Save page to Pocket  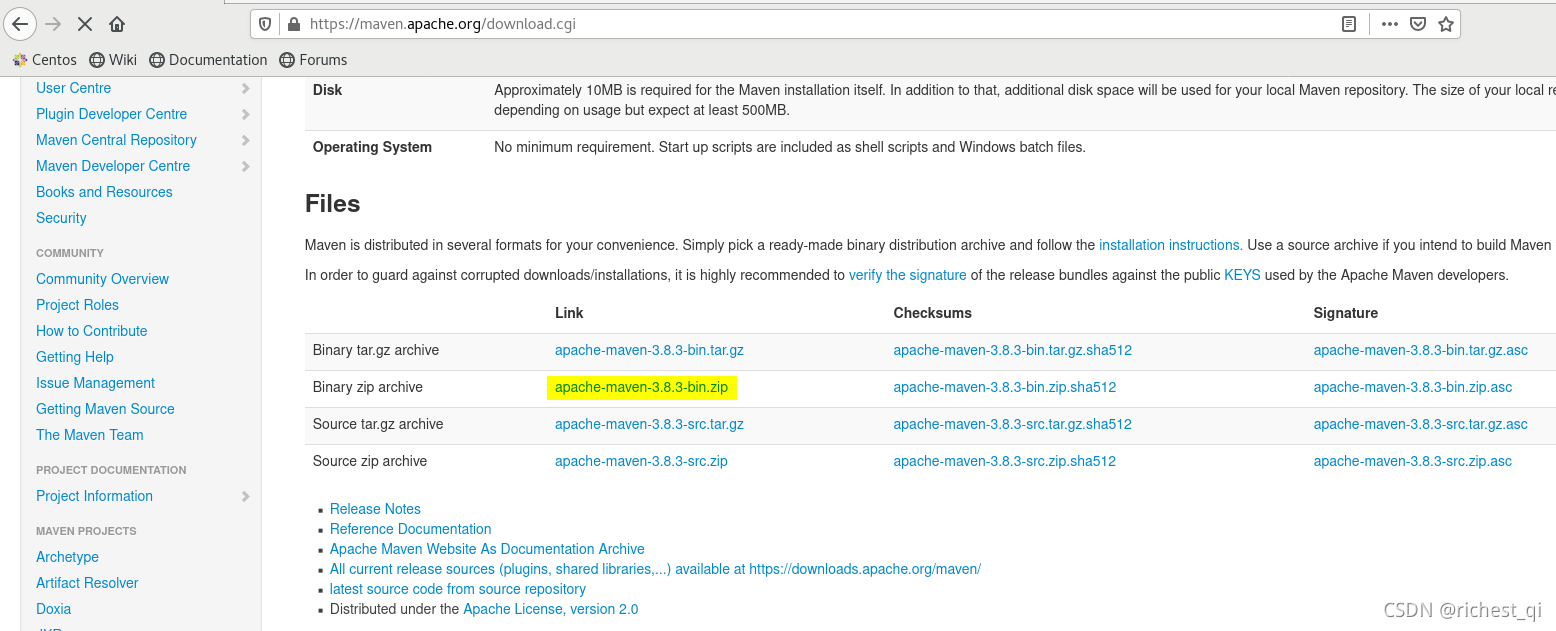pos(1418,23)
